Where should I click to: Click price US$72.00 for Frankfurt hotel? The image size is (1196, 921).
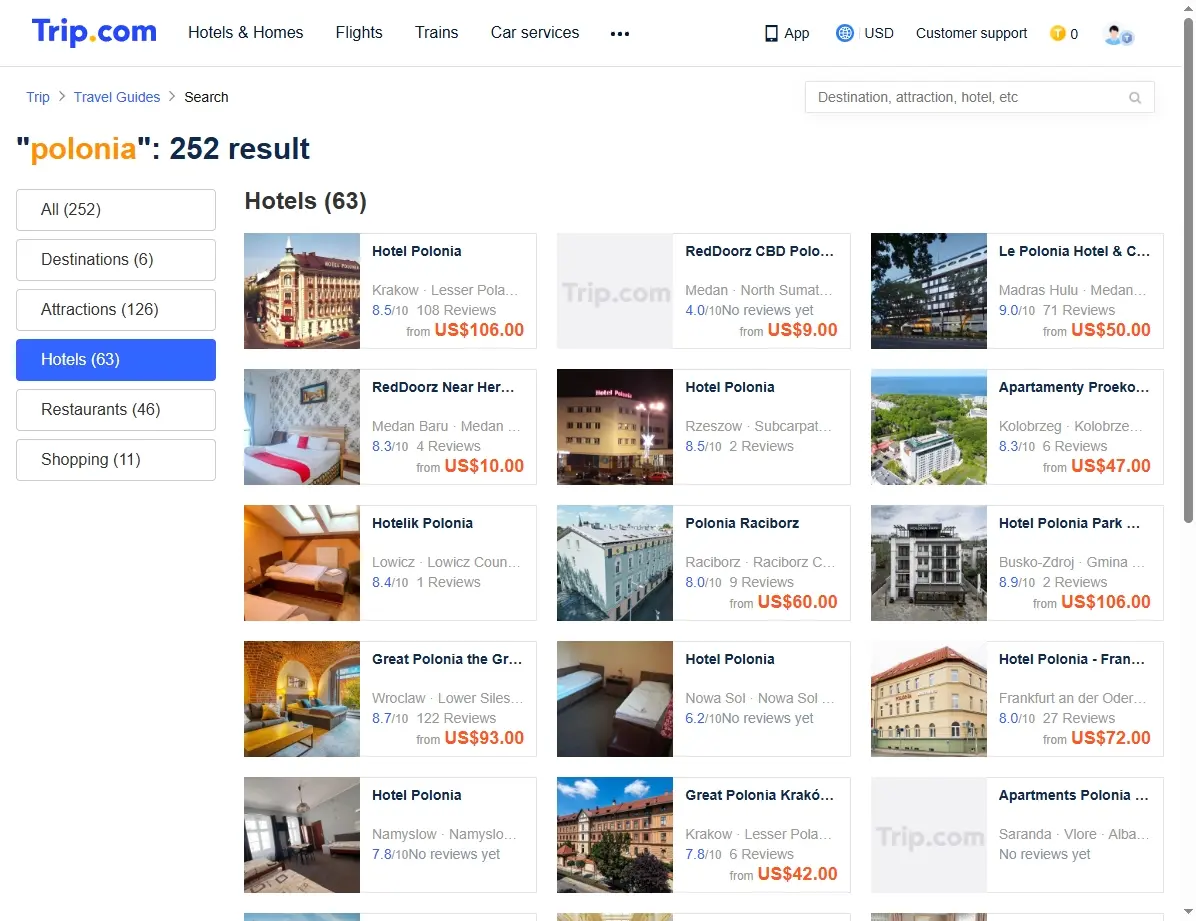[x=1111, y=739]
